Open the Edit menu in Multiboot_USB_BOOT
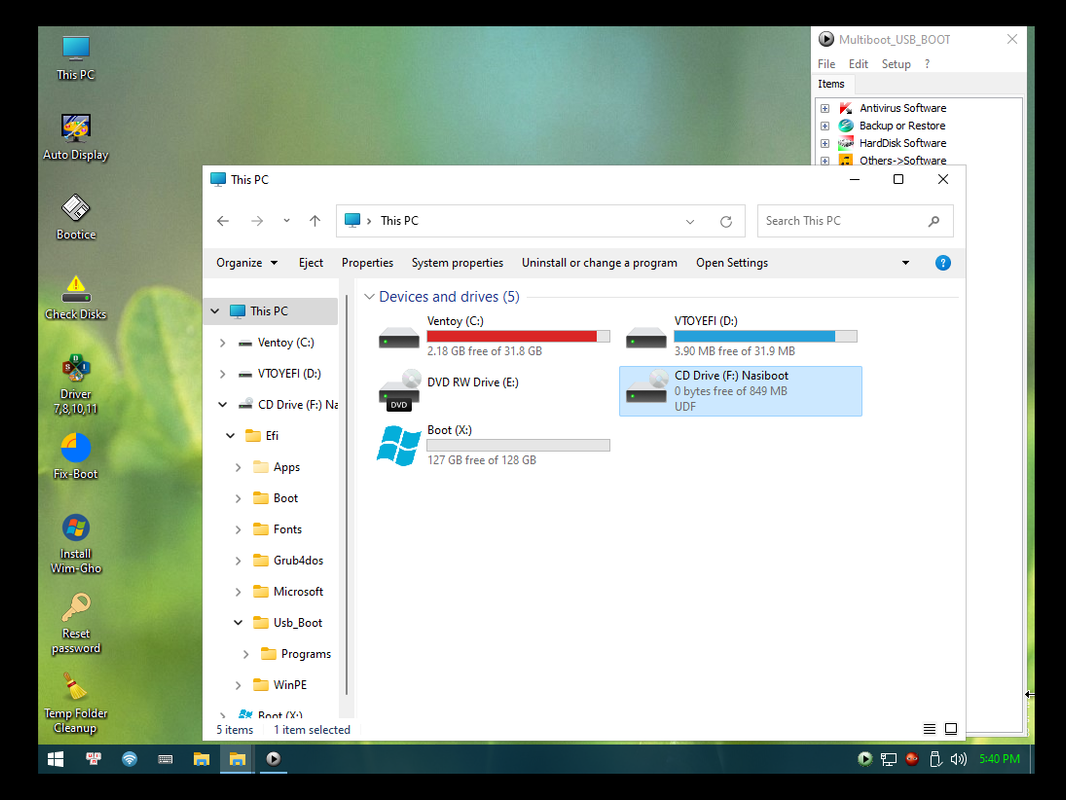 pyautogui.click(x=858, y=64)
